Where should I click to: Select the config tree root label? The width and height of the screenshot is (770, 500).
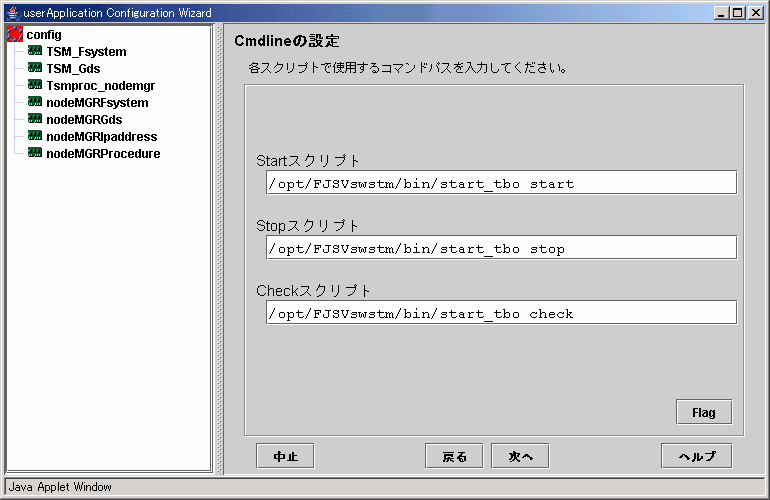(x=44, y=35)
